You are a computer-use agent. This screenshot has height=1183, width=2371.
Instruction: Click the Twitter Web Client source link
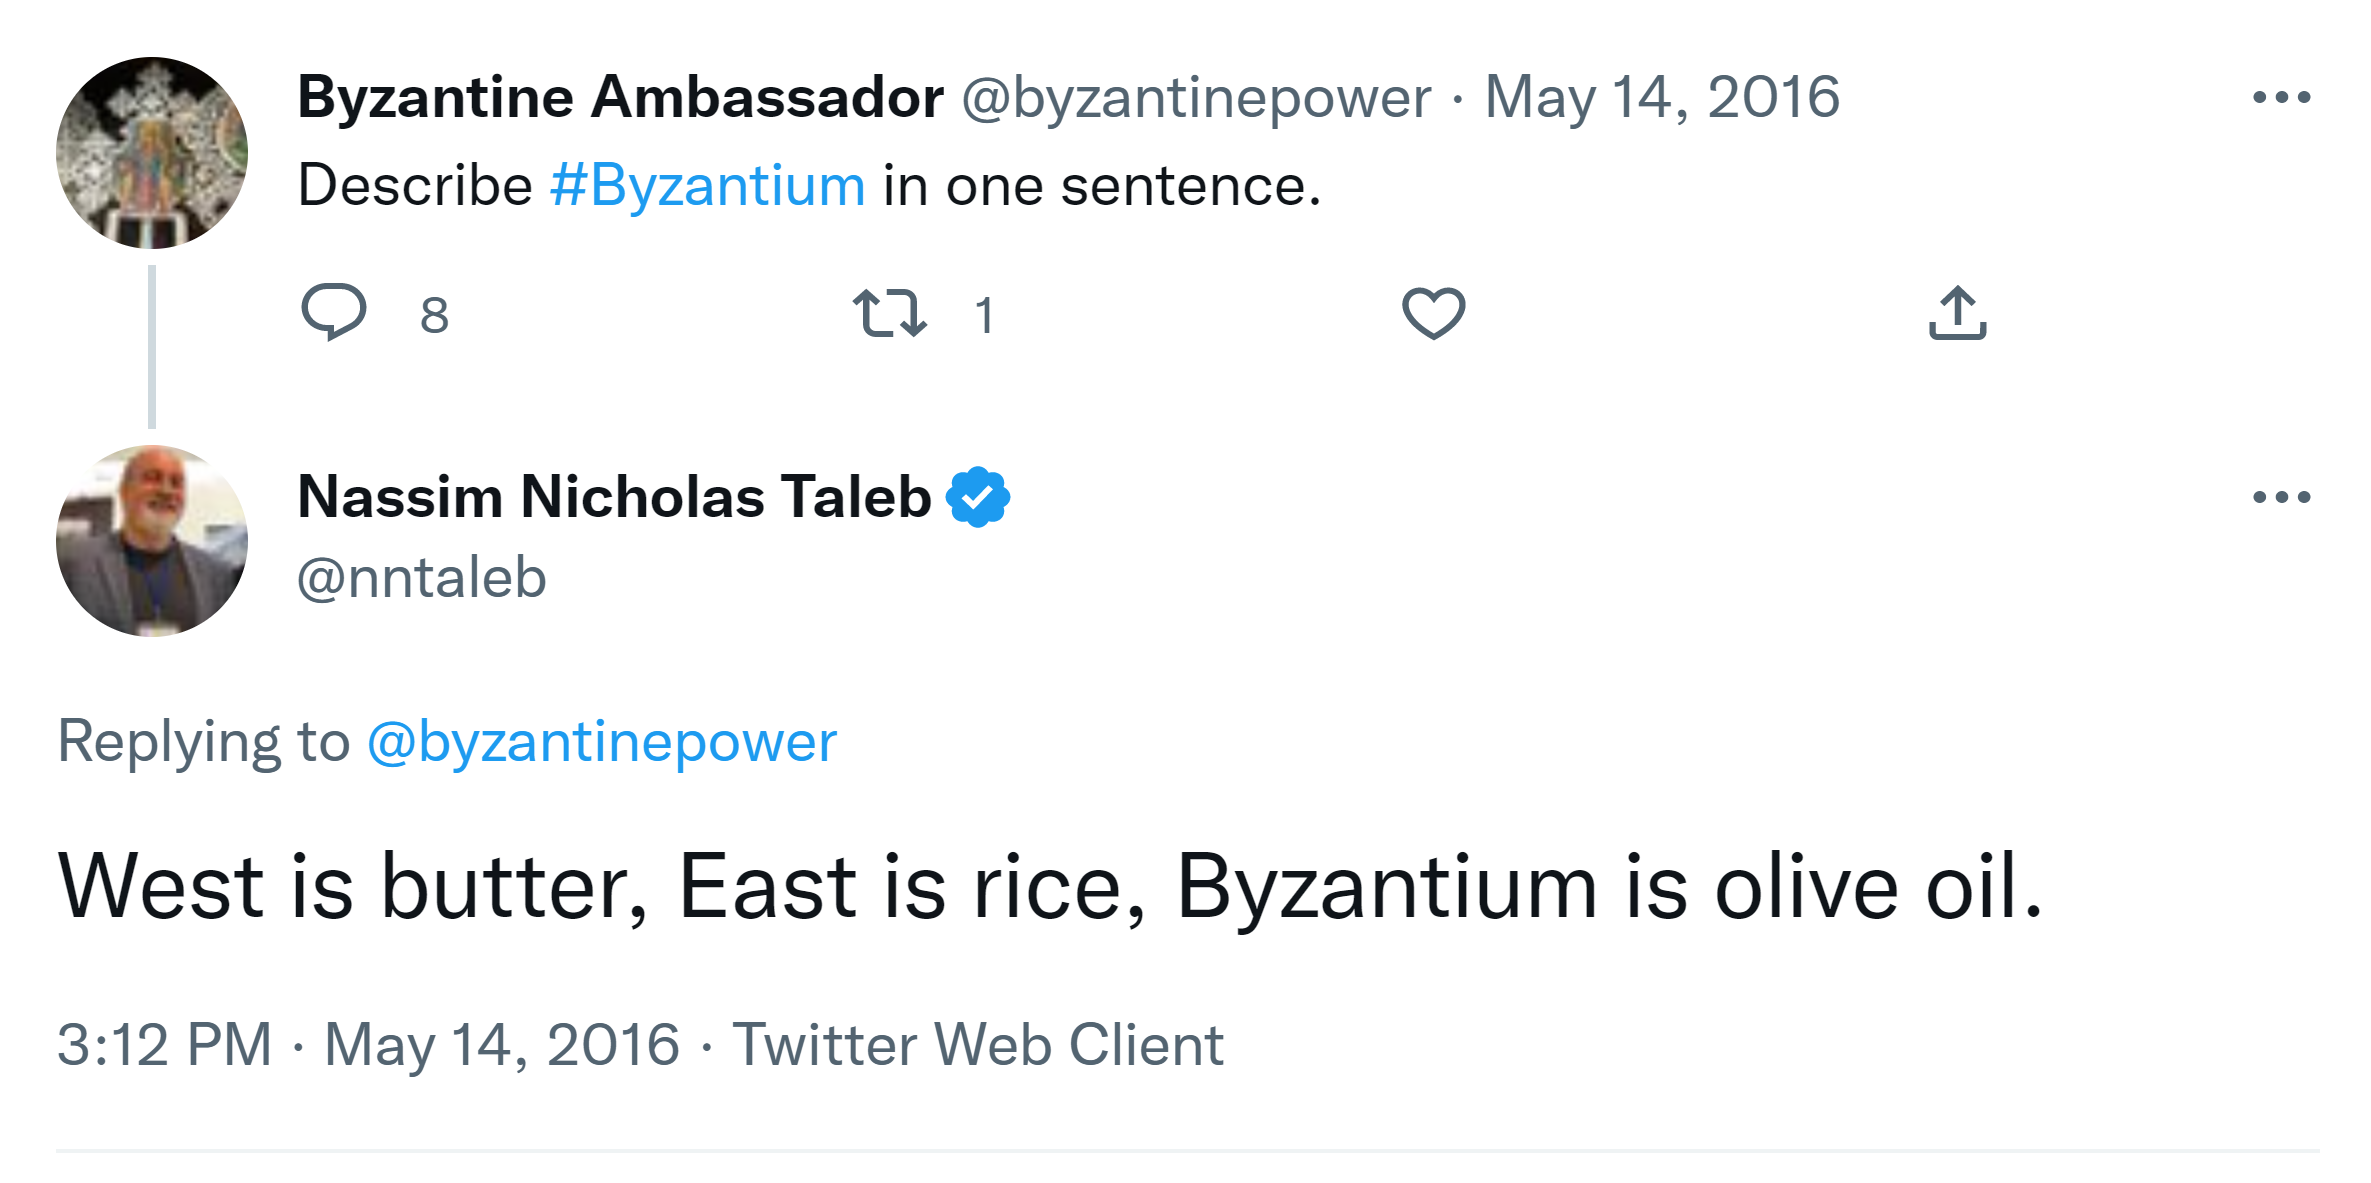[977, 1045]
